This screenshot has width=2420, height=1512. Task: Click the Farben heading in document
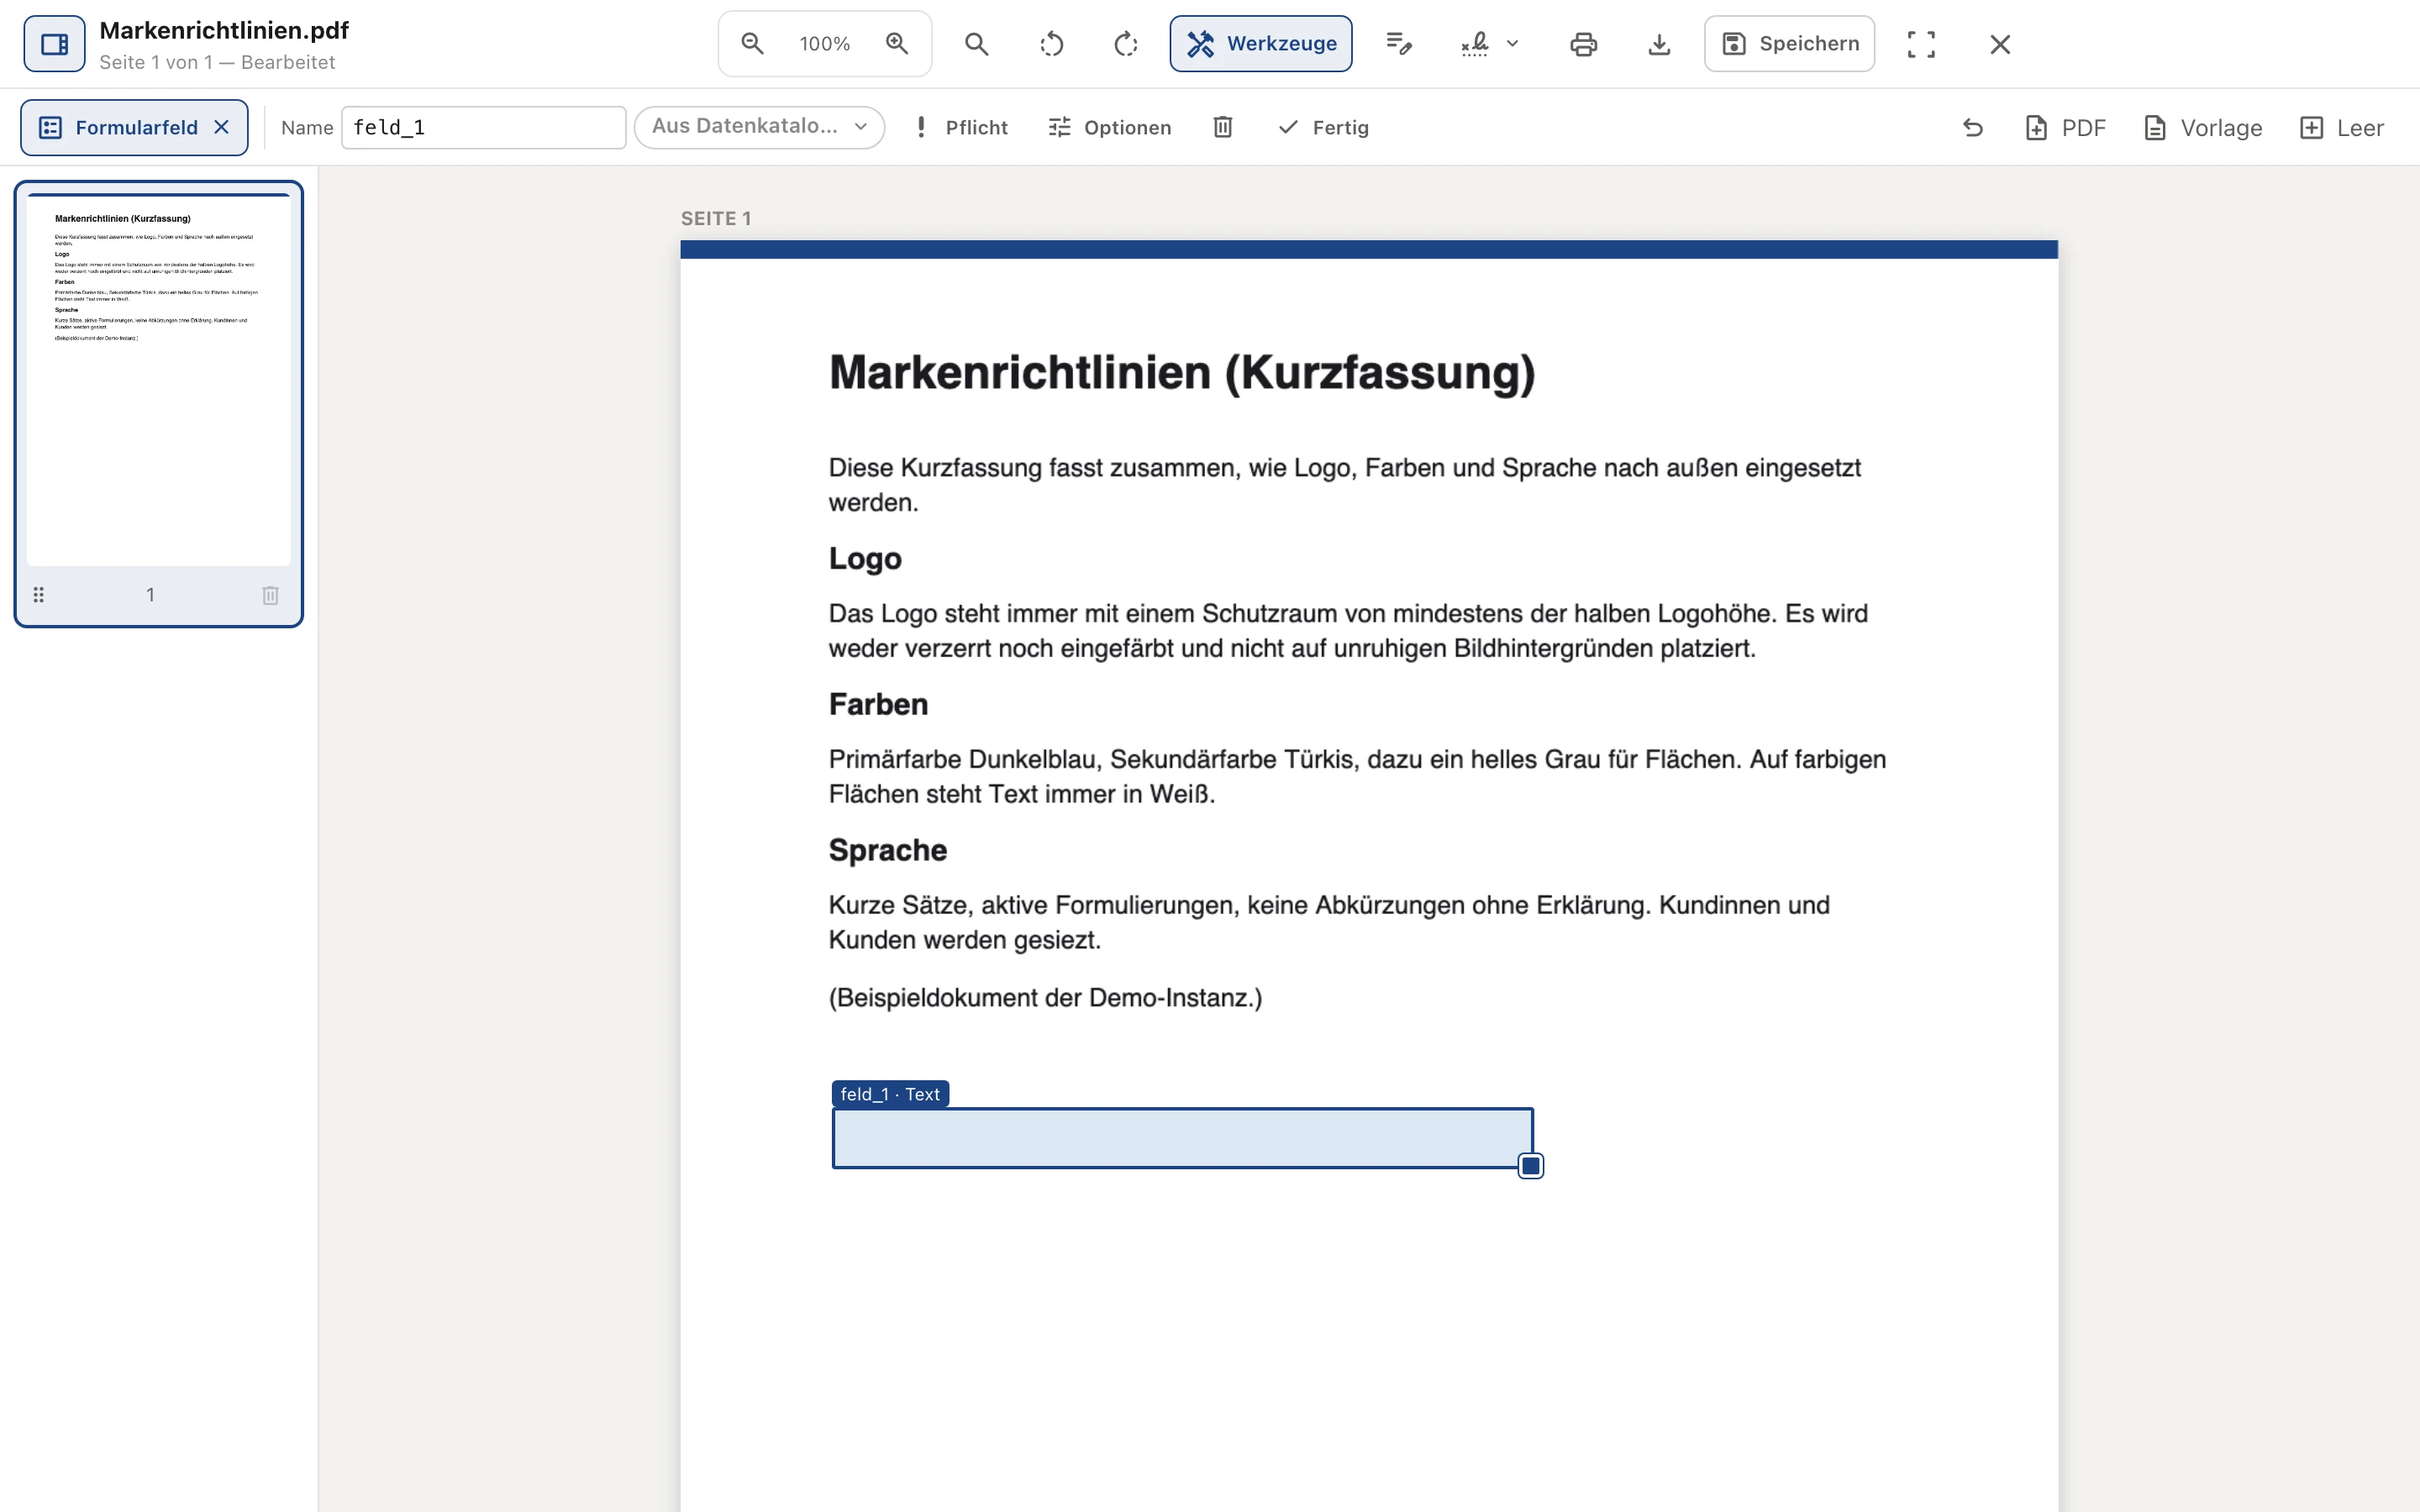click(878, 704)
